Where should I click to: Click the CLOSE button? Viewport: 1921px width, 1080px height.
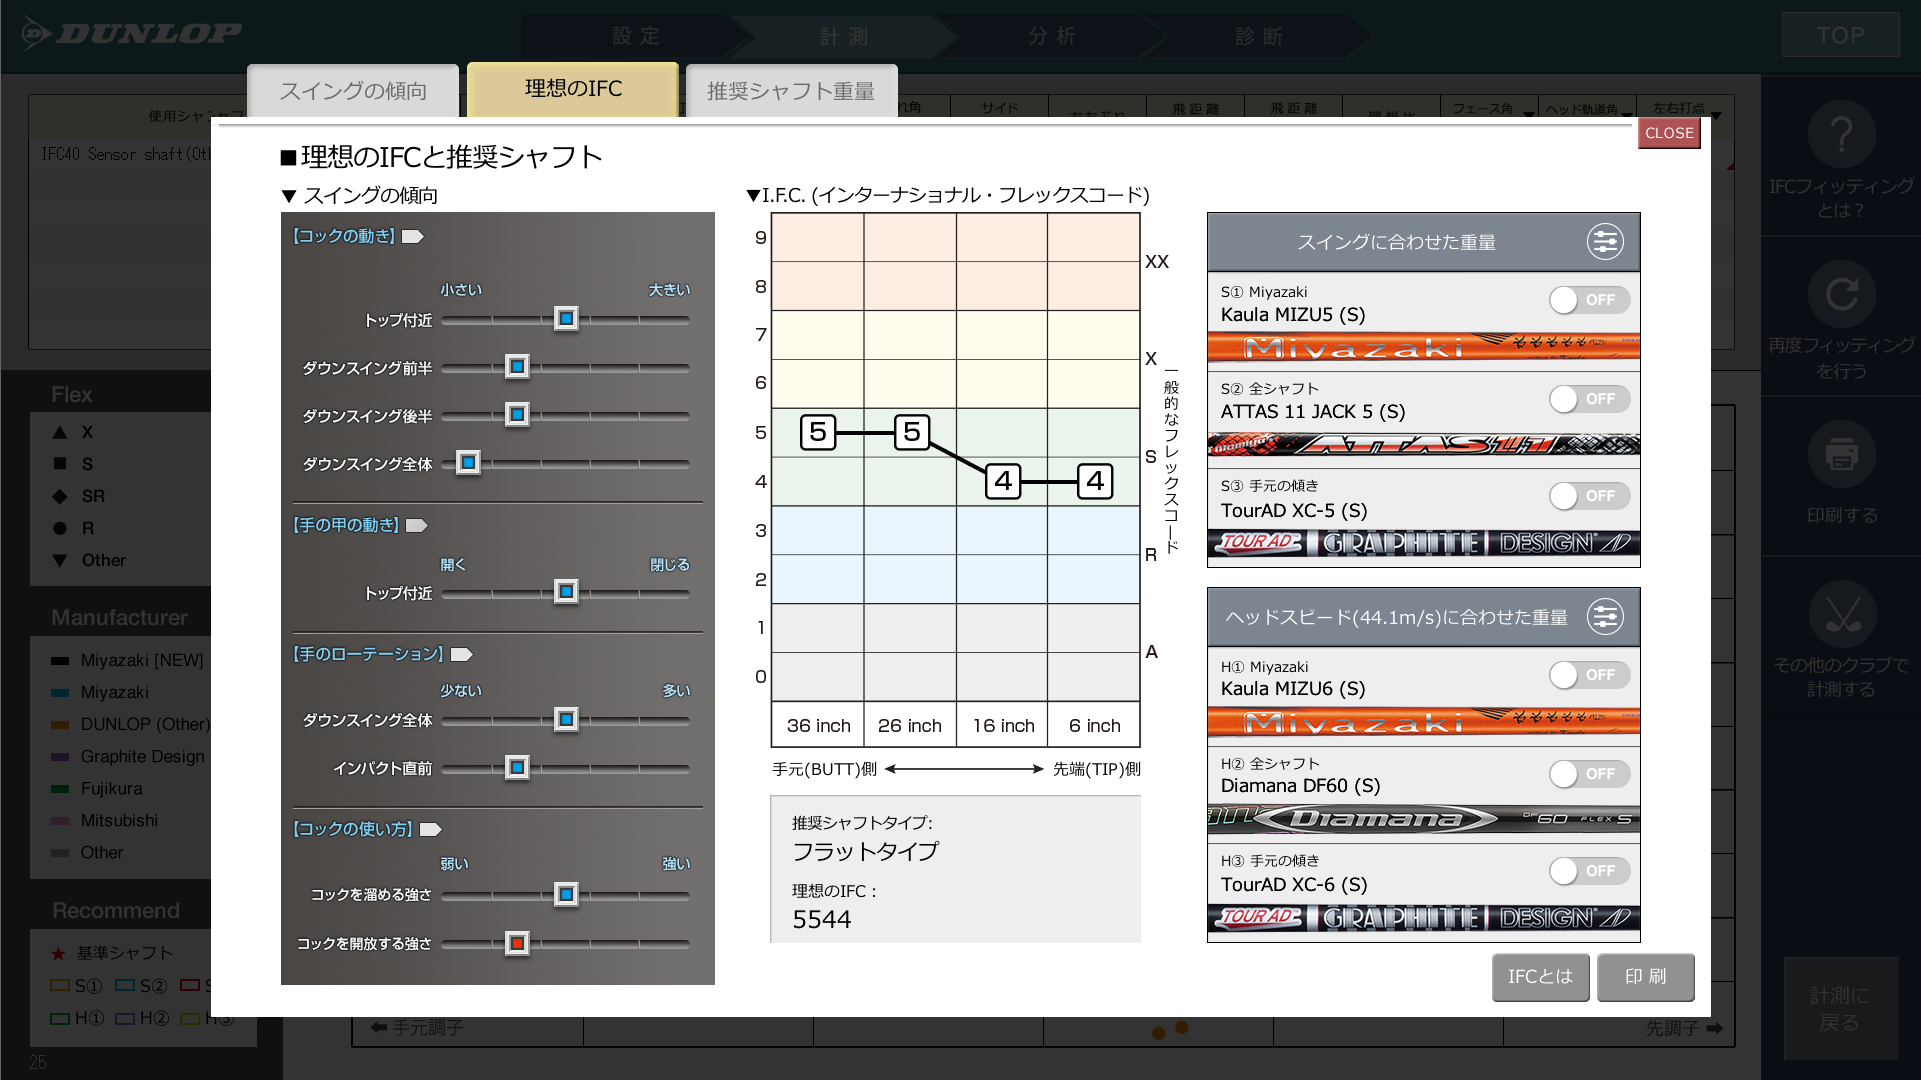coord(1669,133)
